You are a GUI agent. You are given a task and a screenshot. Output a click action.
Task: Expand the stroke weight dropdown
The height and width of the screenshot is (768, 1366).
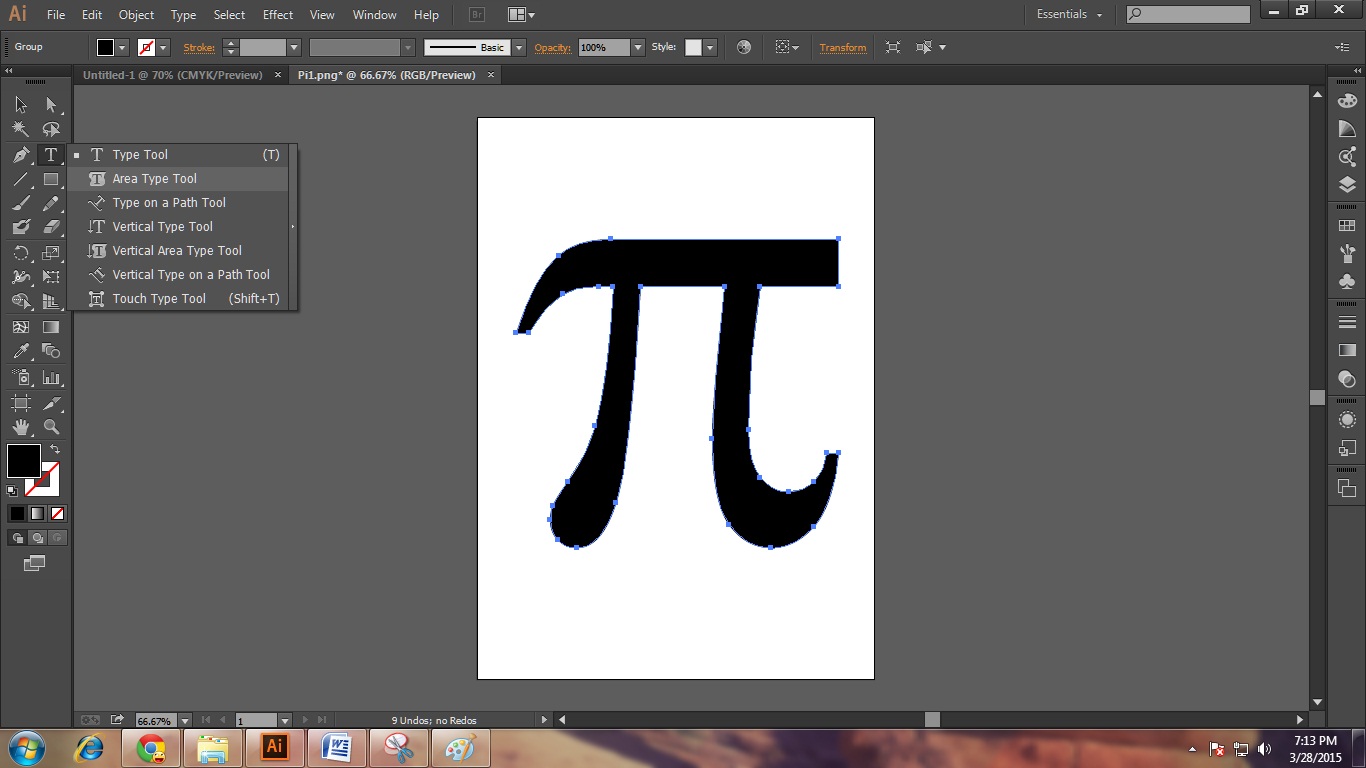tap(294, 47)
